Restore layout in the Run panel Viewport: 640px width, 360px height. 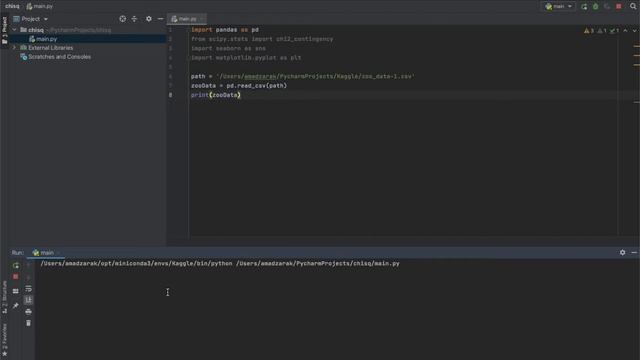tap(16, 291)
